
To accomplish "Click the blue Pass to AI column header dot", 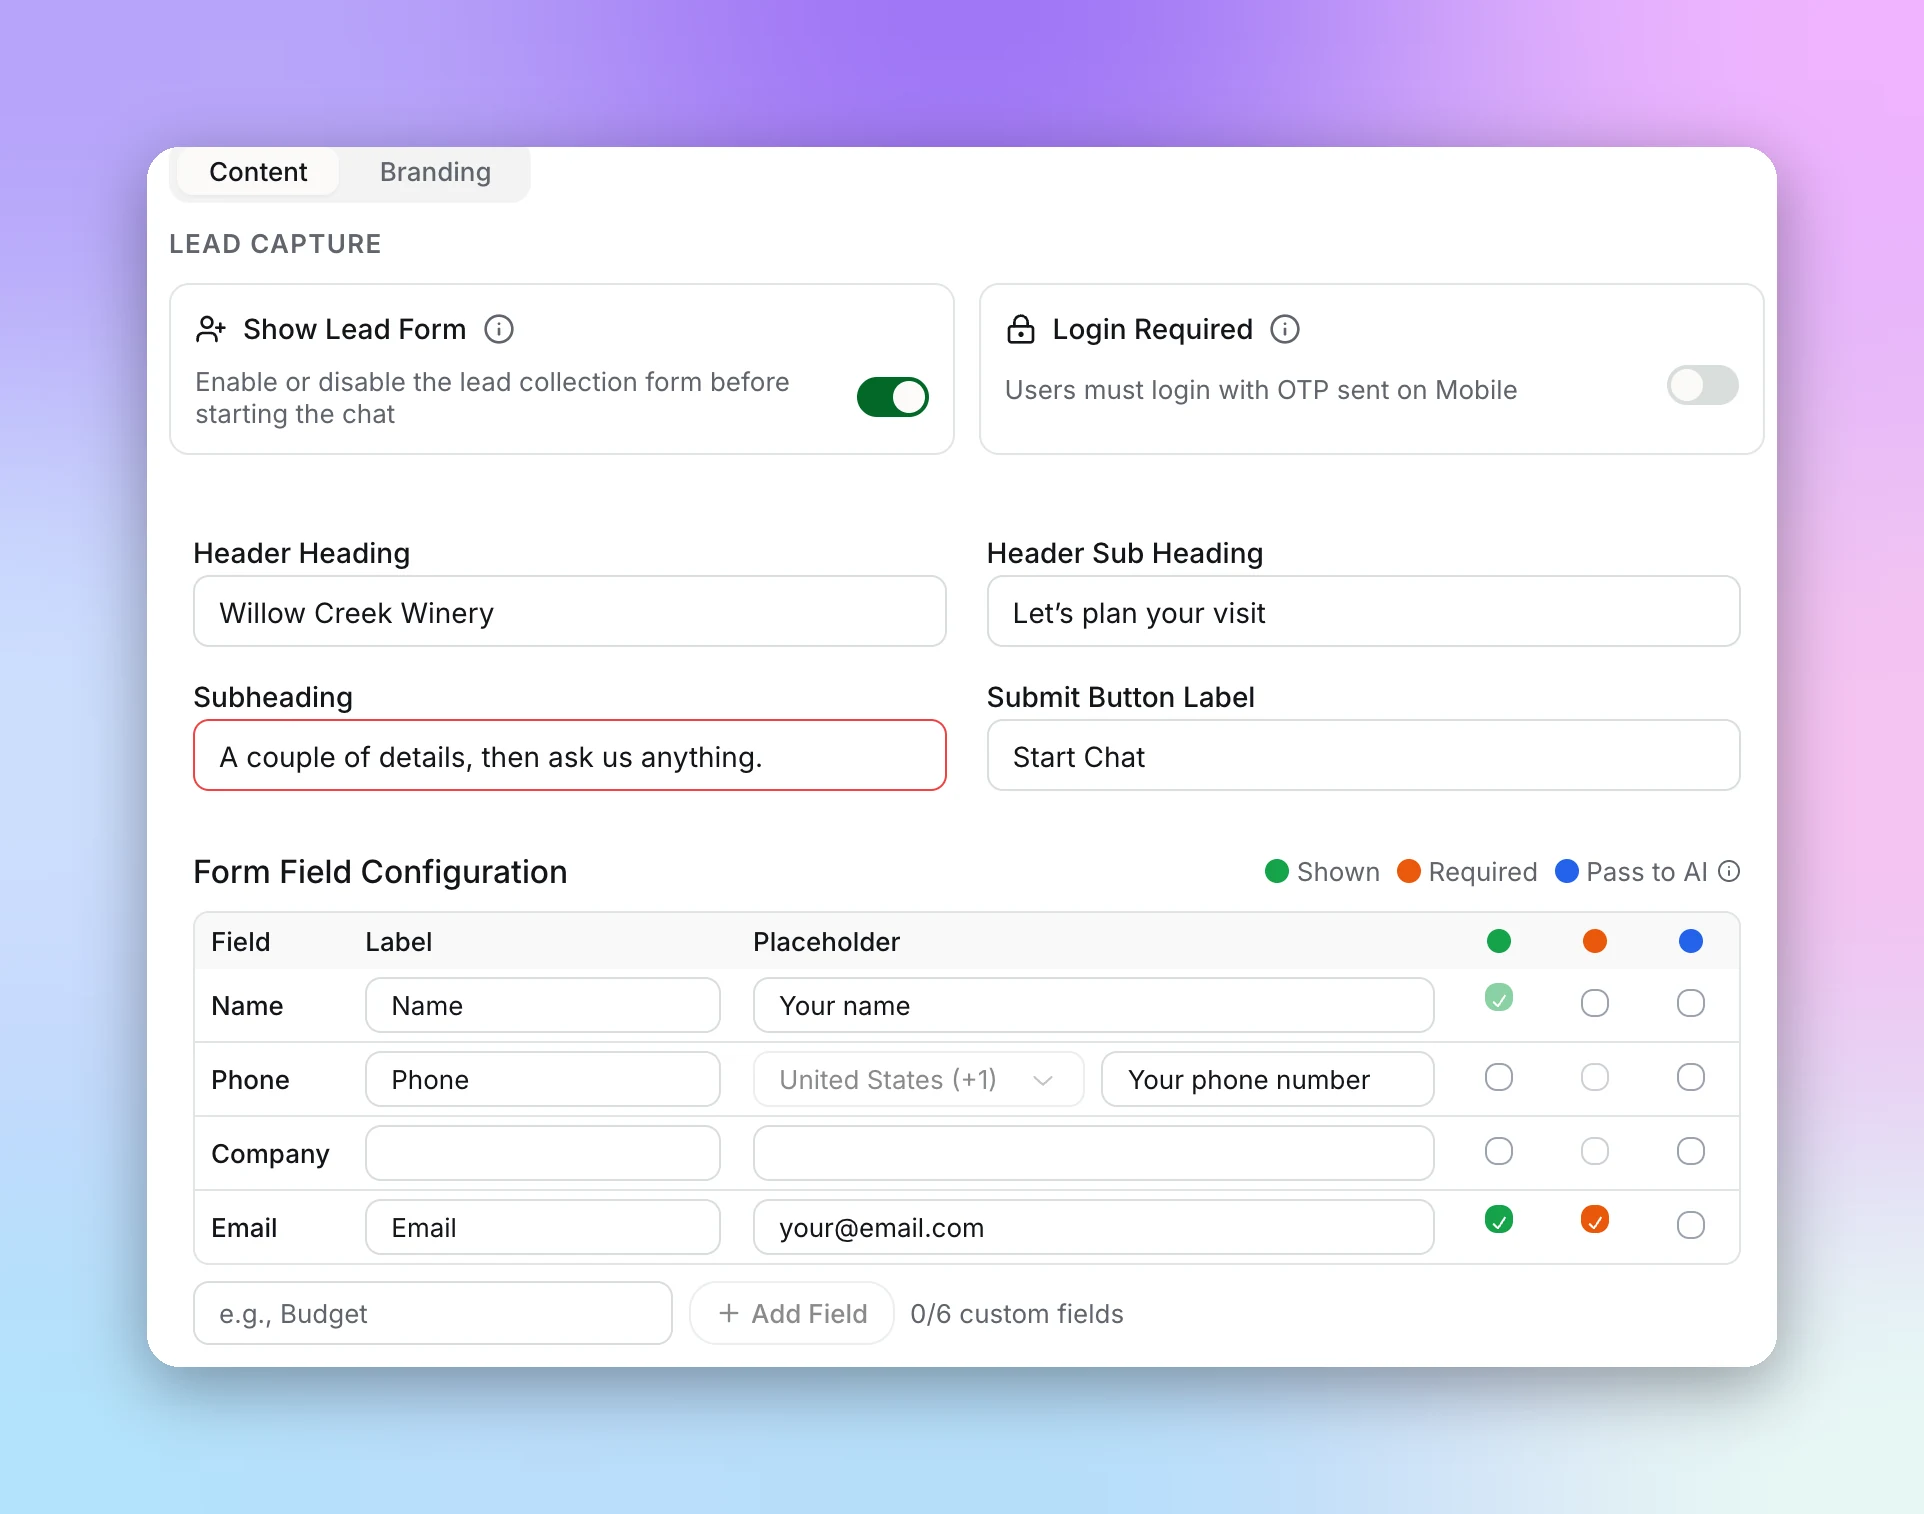I will [1691, 941].
